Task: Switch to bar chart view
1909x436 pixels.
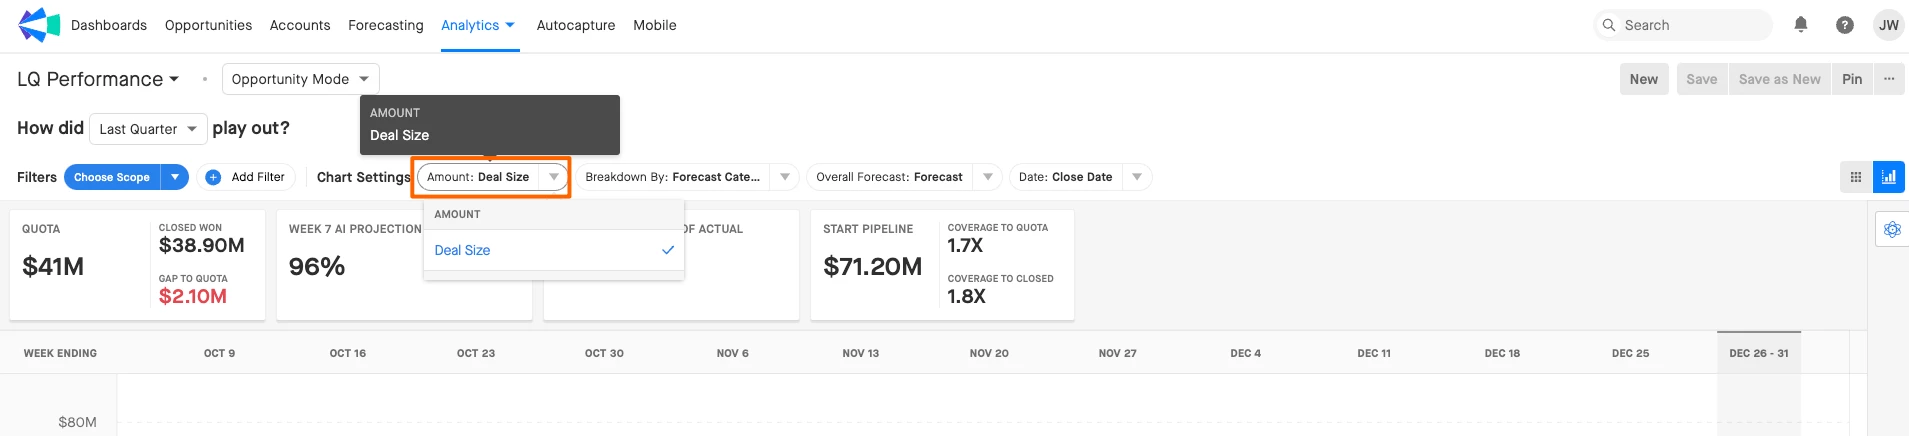Action: tap(1888, 177)
